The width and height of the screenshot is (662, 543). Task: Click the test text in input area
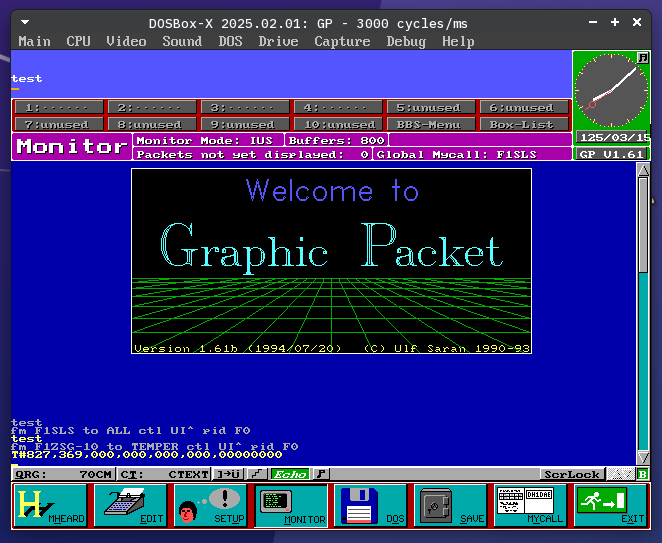(27, 79)
